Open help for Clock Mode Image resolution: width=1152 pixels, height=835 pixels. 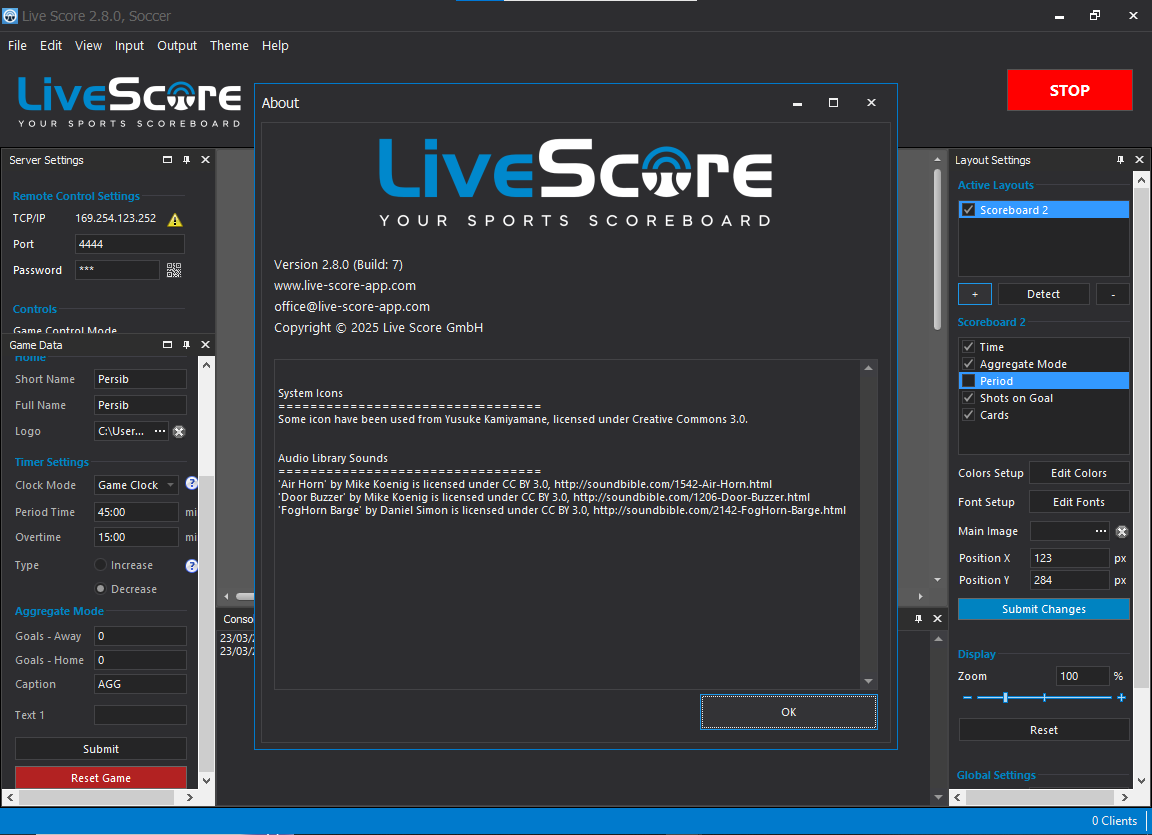(192, 483)
